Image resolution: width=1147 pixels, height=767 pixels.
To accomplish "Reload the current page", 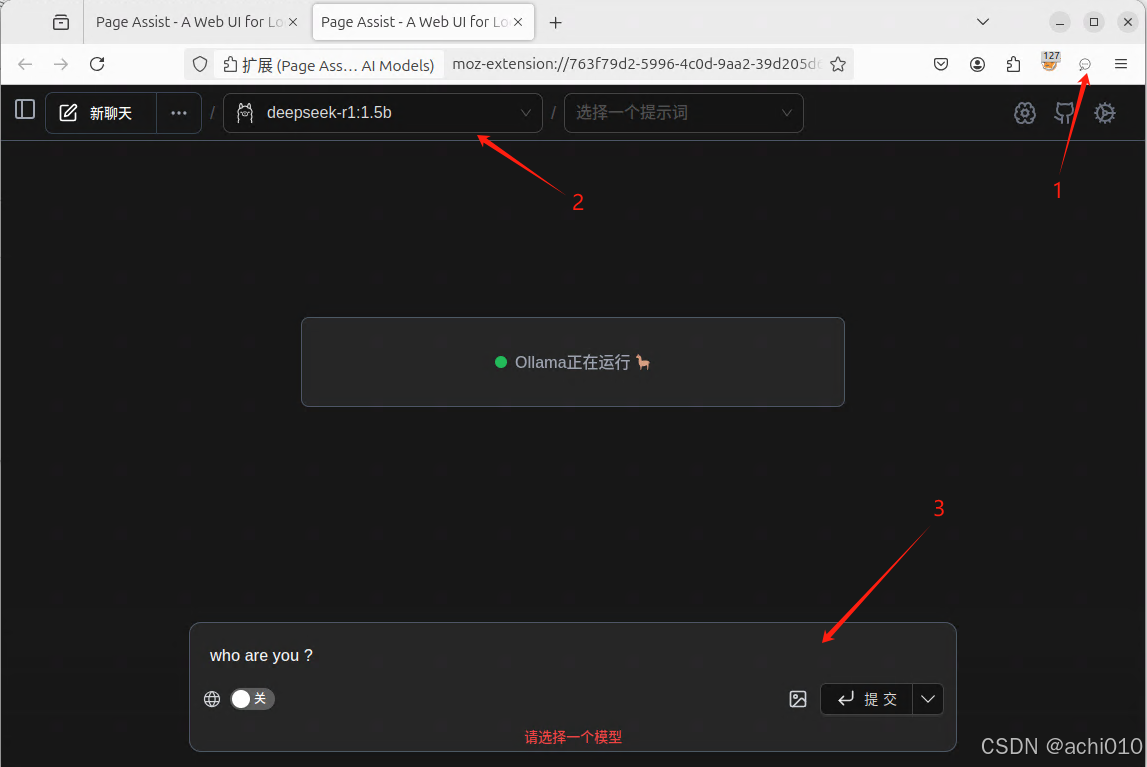I will 97,64.
